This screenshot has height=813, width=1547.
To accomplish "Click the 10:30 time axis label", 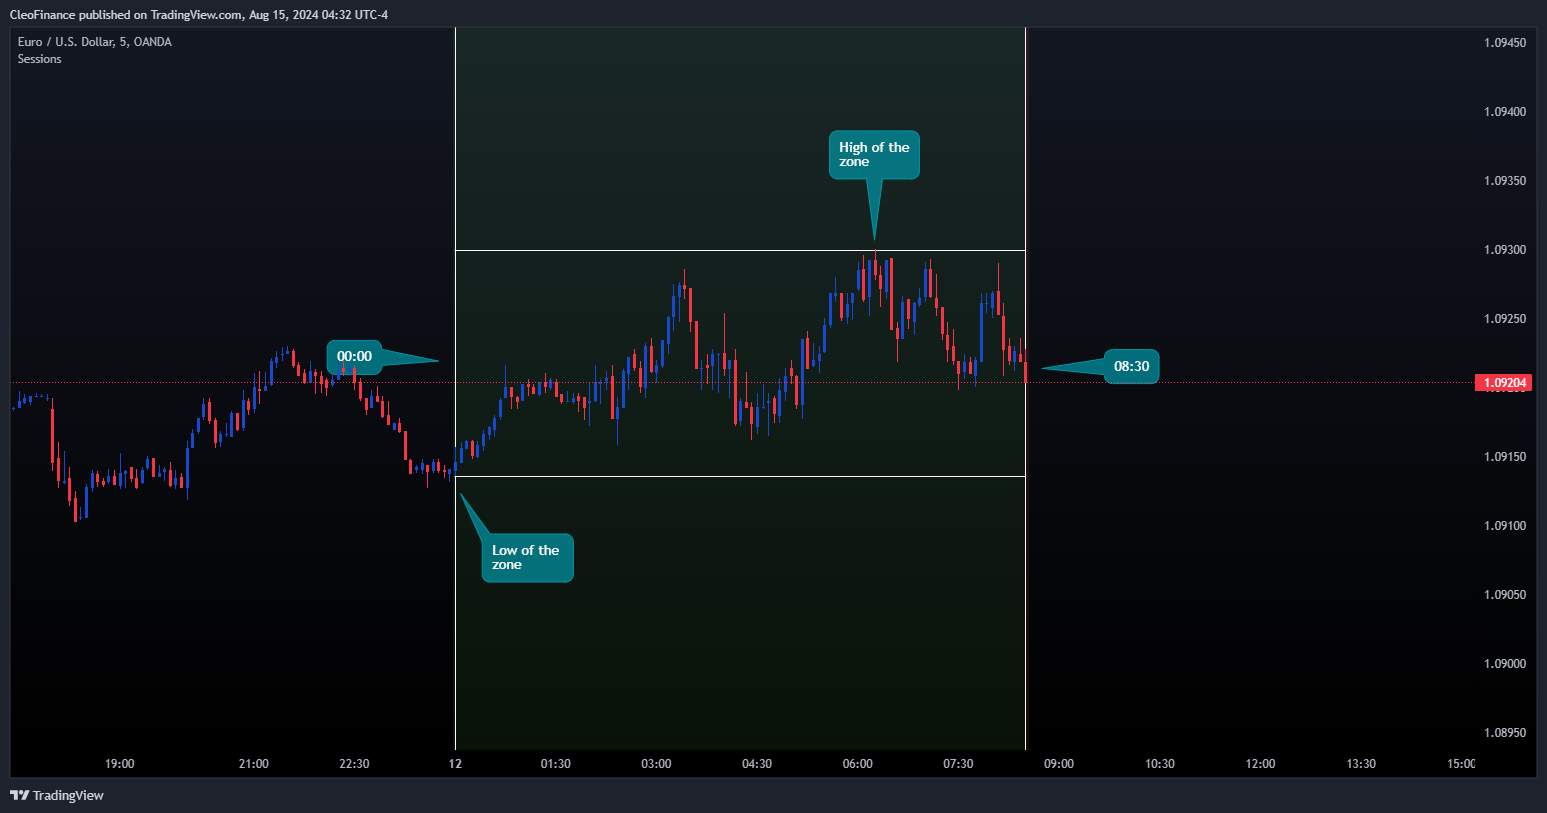I will (1160, 764).
